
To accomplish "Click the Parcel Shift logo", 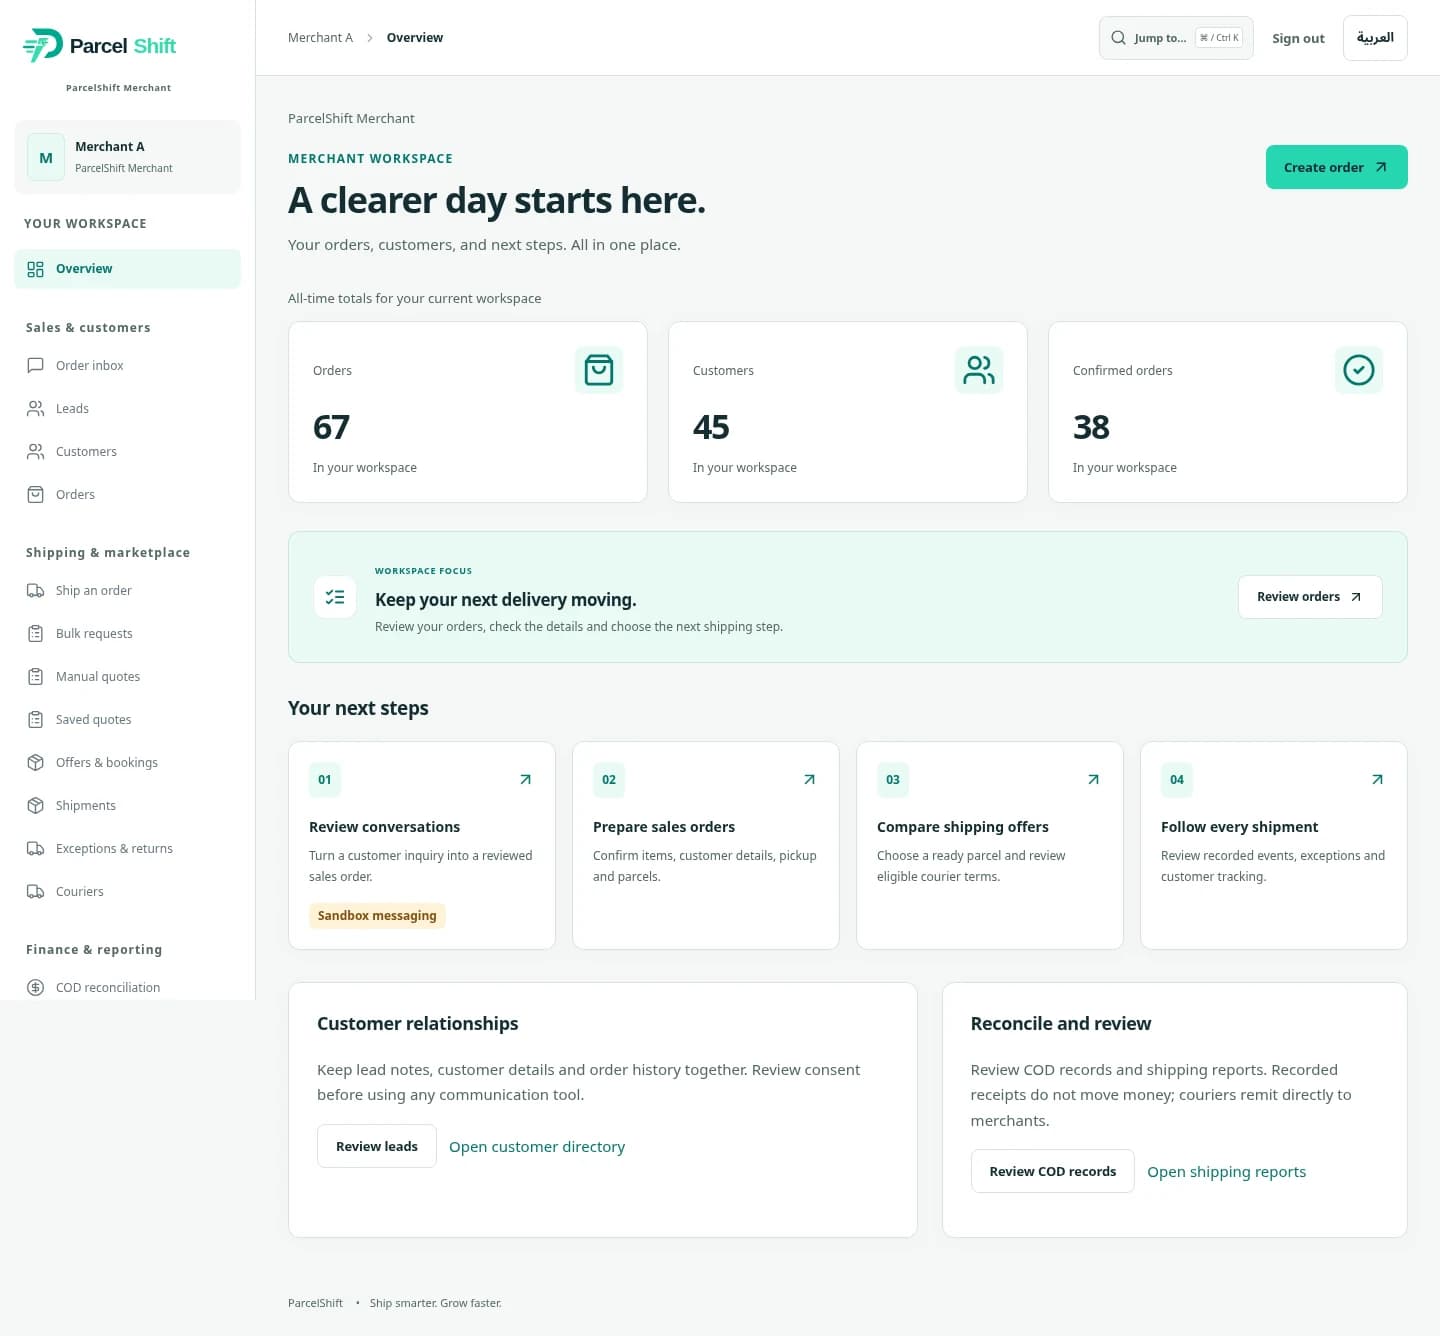I will tap(99, 46).
